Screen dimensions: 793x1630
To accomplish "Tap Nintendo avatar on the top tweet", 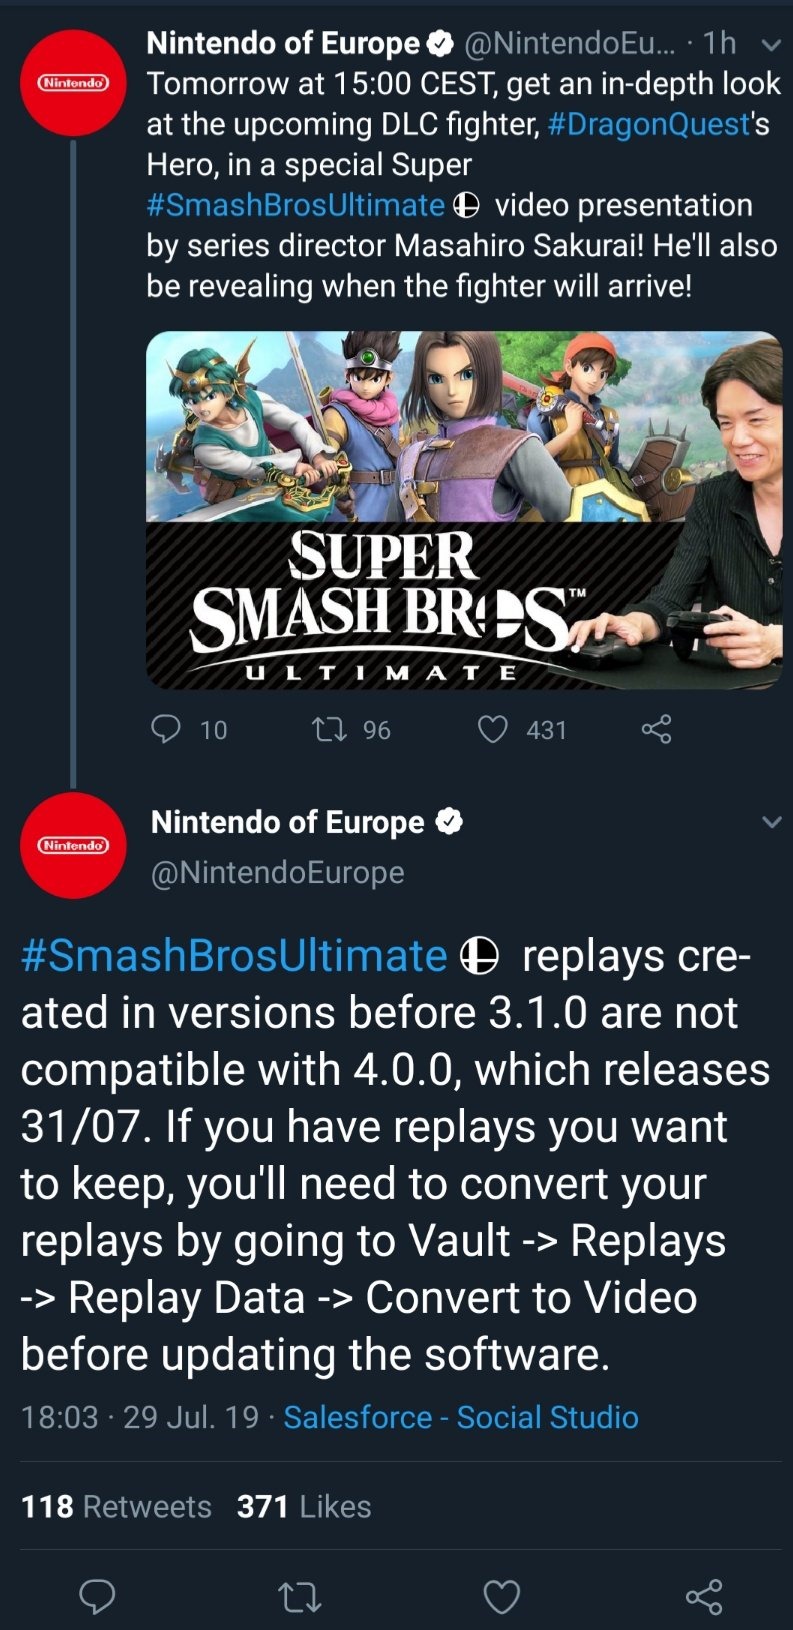I will tap(73, 83).
